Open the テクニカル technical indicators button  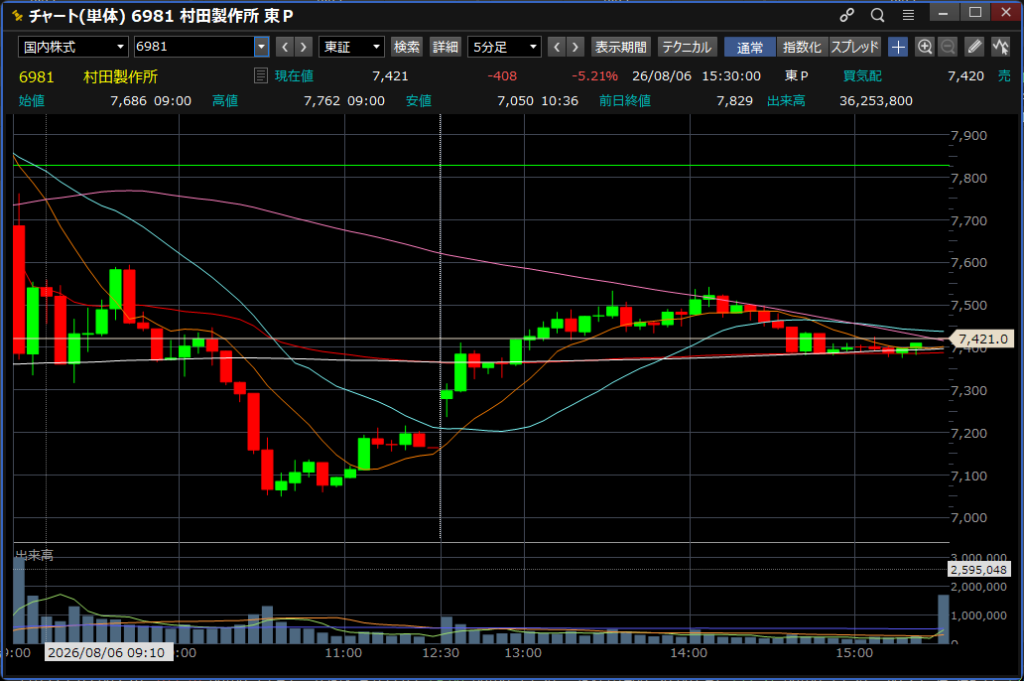[686, 47]
